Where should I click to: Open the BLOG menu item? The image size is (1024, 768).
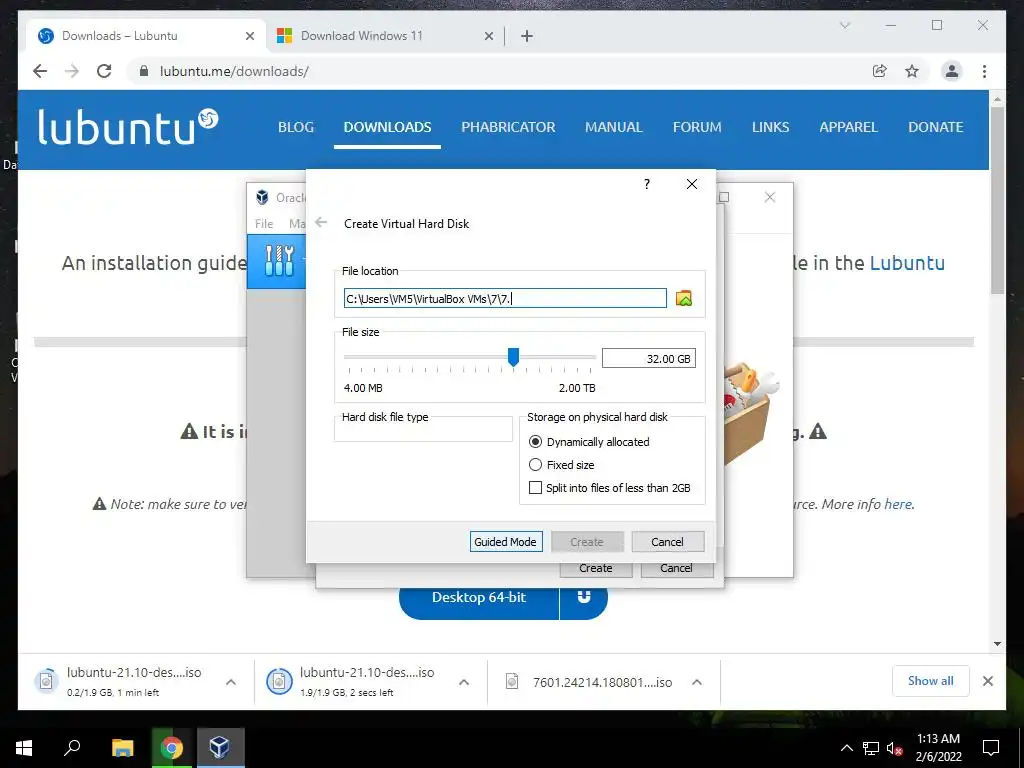296,127
